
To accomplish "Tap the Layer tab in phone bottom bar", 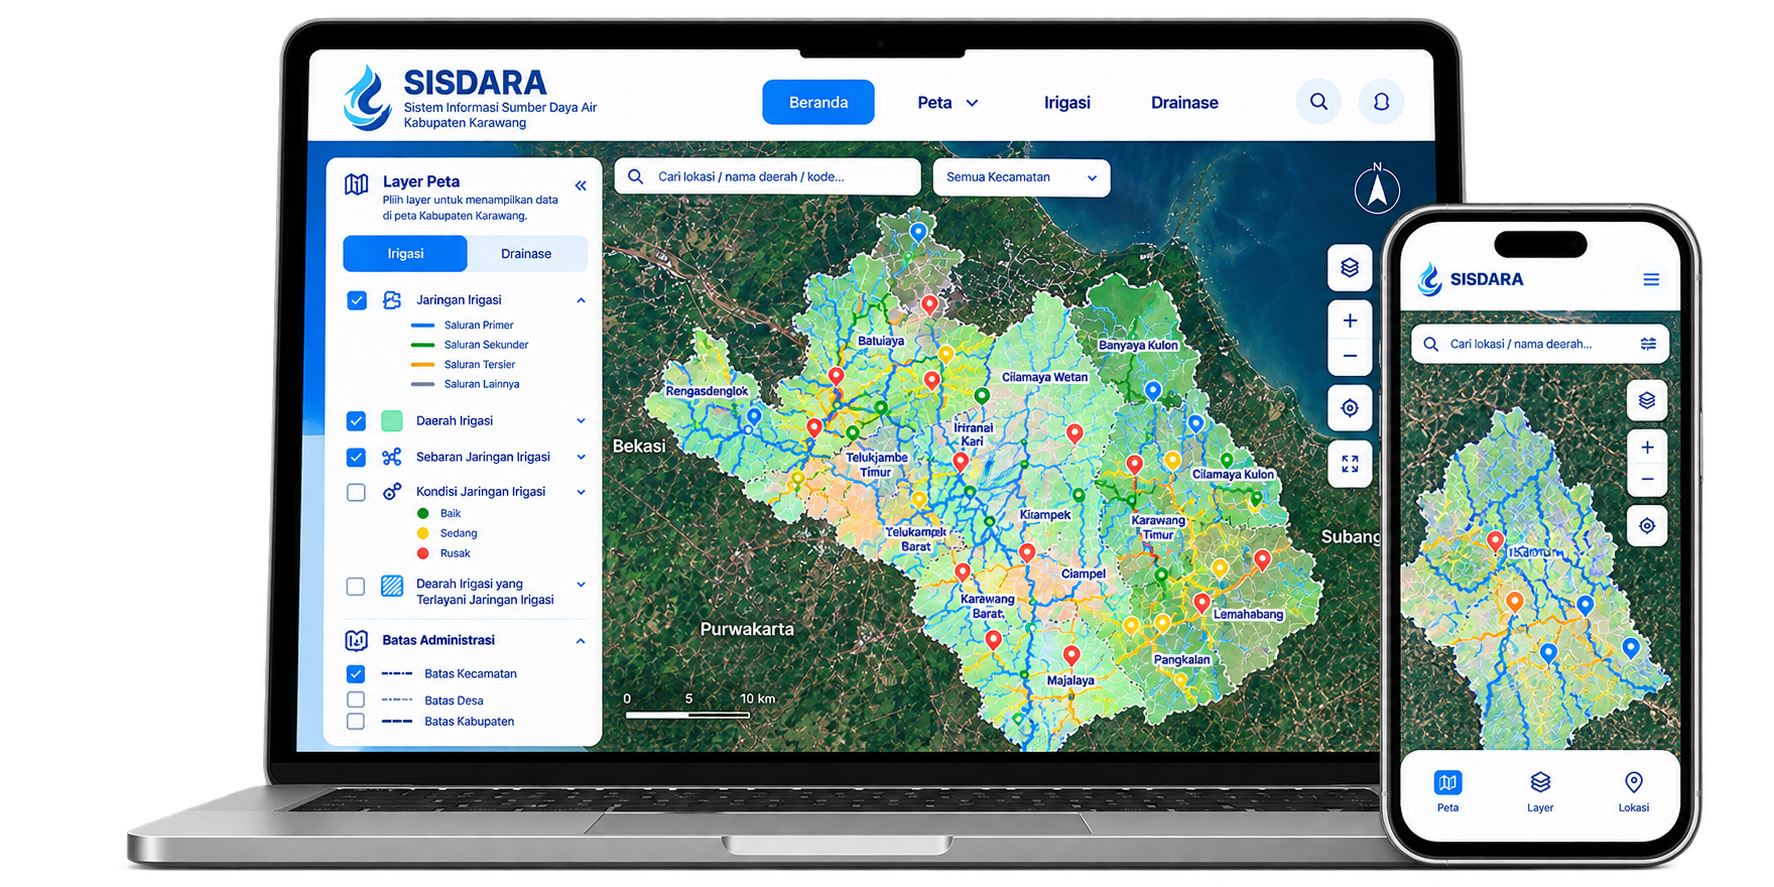I will tap(1540, 791).
